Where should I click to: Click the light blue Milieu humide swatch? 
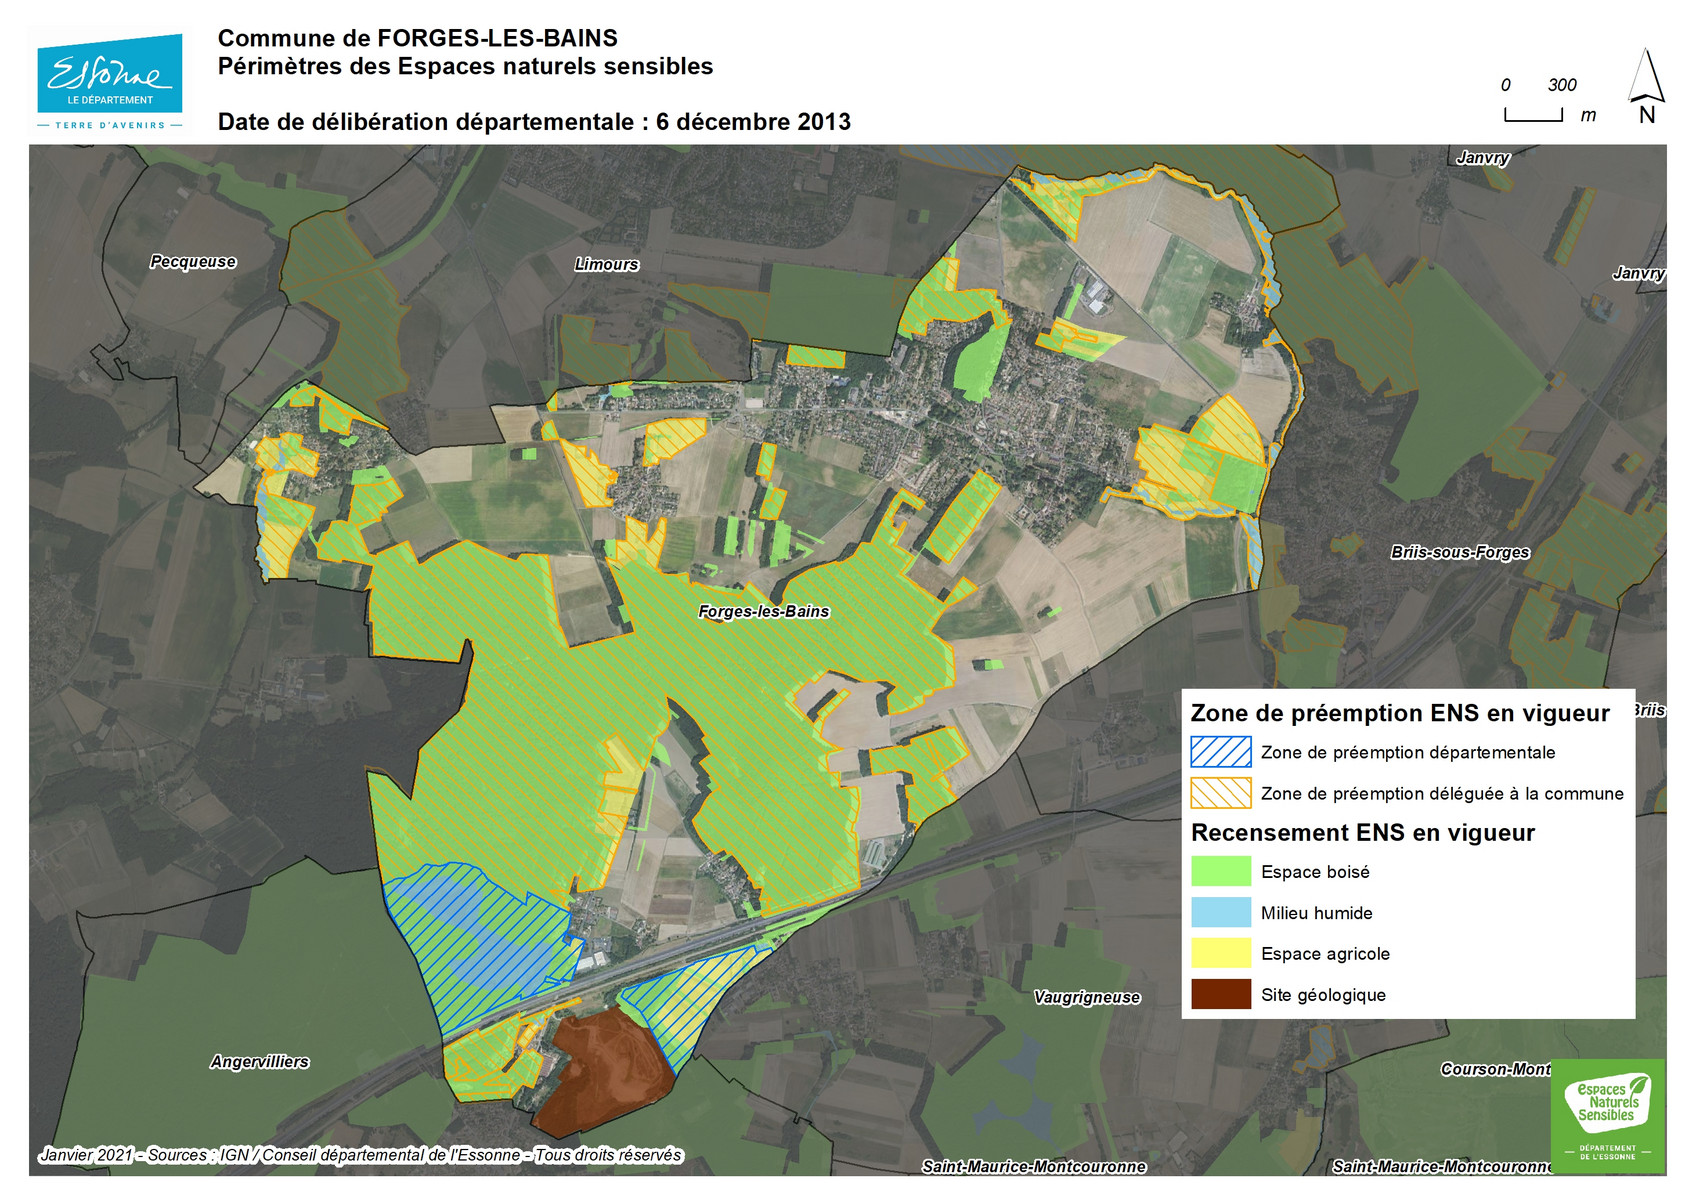pyautogui.click(x=1221, y=912)
